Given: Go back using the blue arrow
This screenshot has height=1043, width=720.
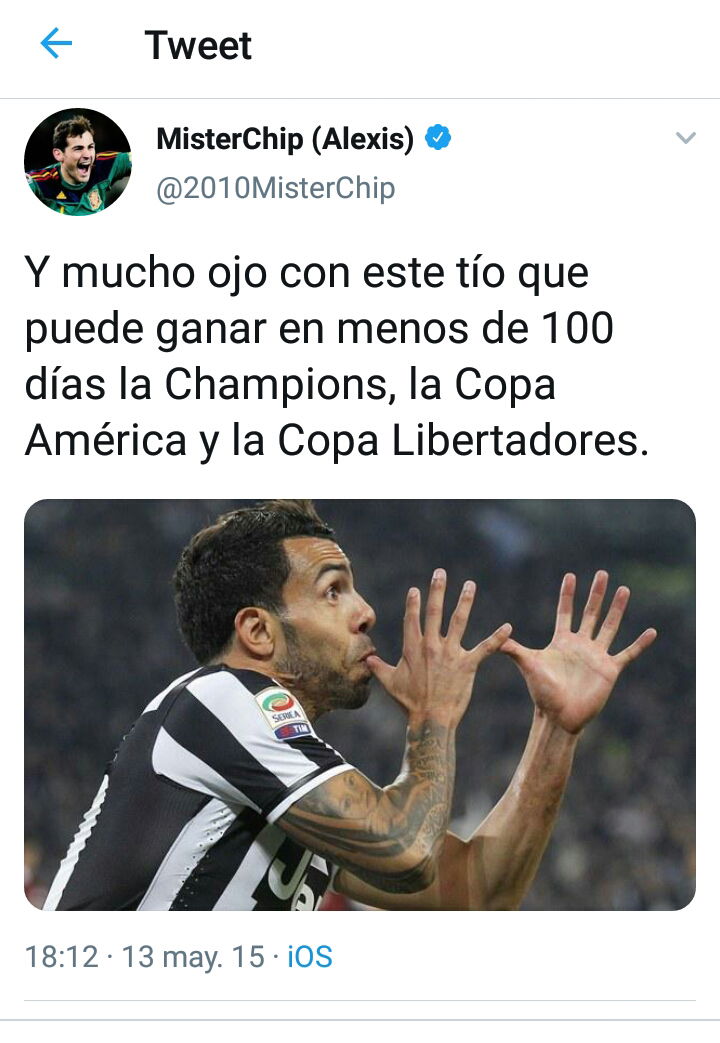Looking at the screenshot, I should [56, 44].
